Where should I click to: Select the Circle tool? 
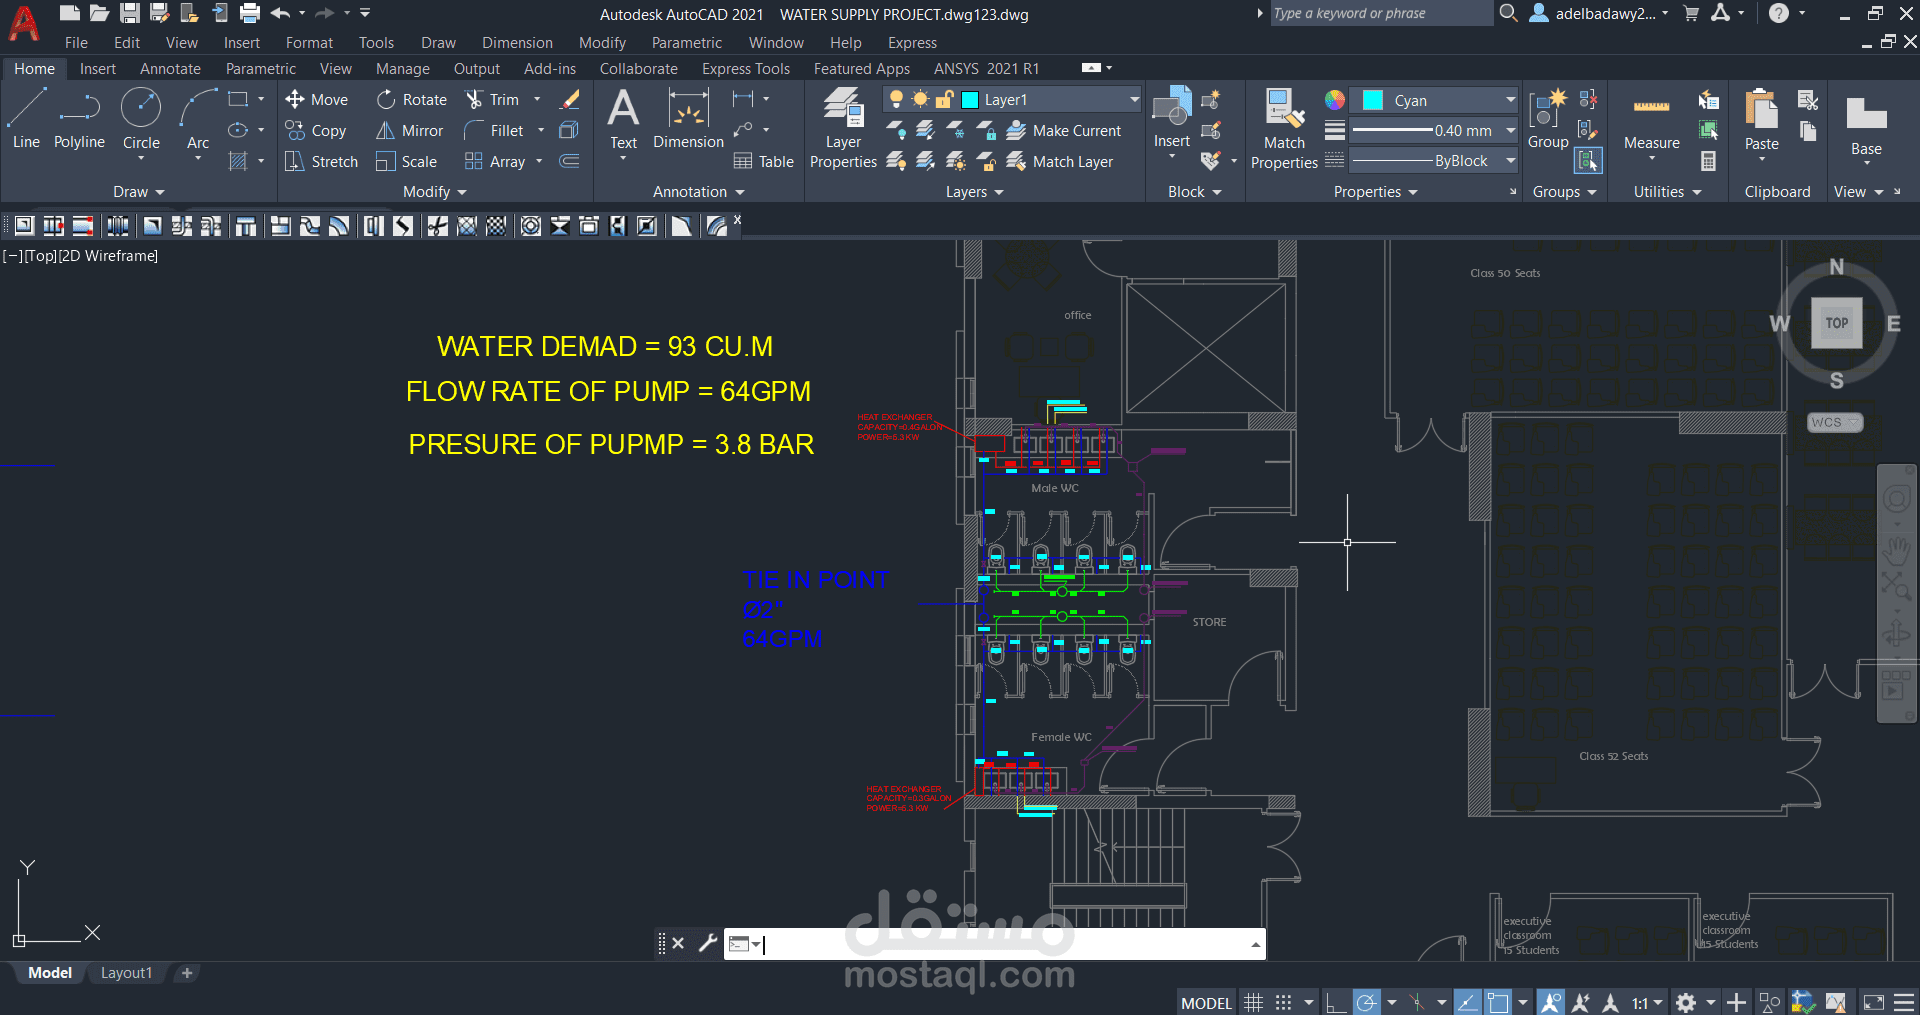coord(141,118)
